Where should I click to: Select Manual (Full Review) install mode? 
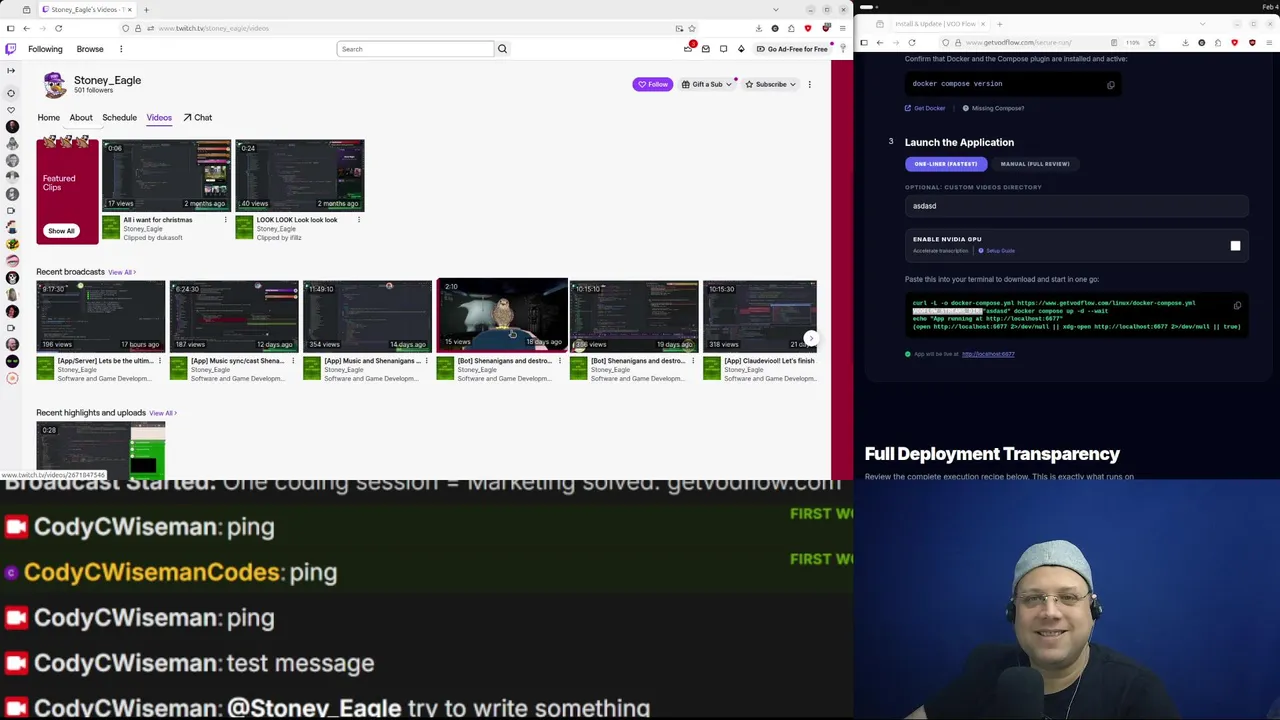click(x=1034, y=164)
